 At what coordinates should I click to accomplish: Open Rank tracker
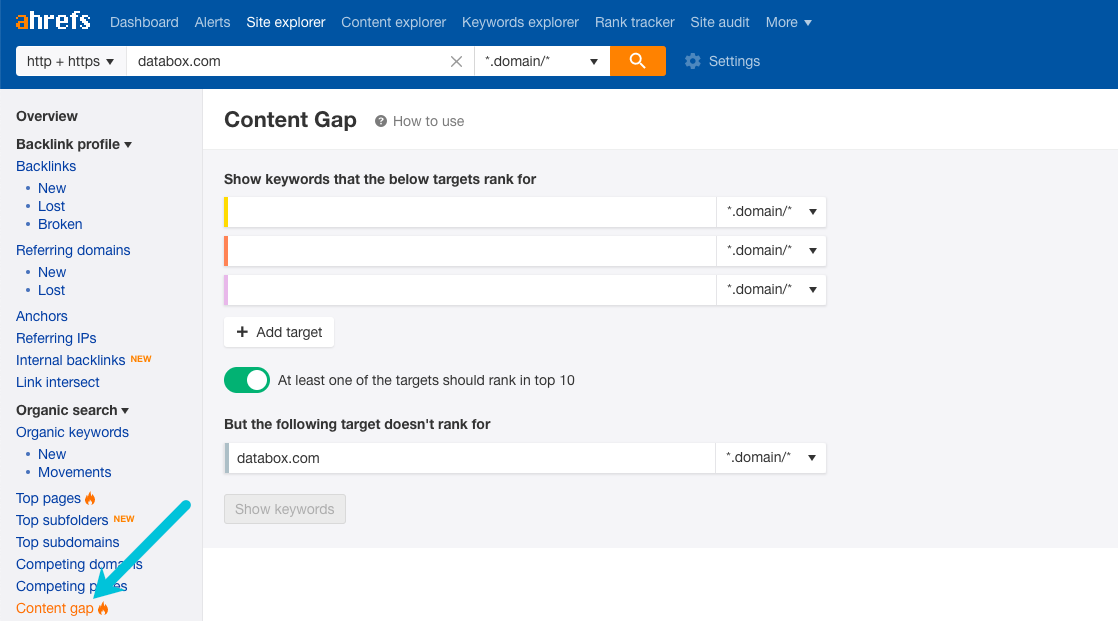coord(635,22)
